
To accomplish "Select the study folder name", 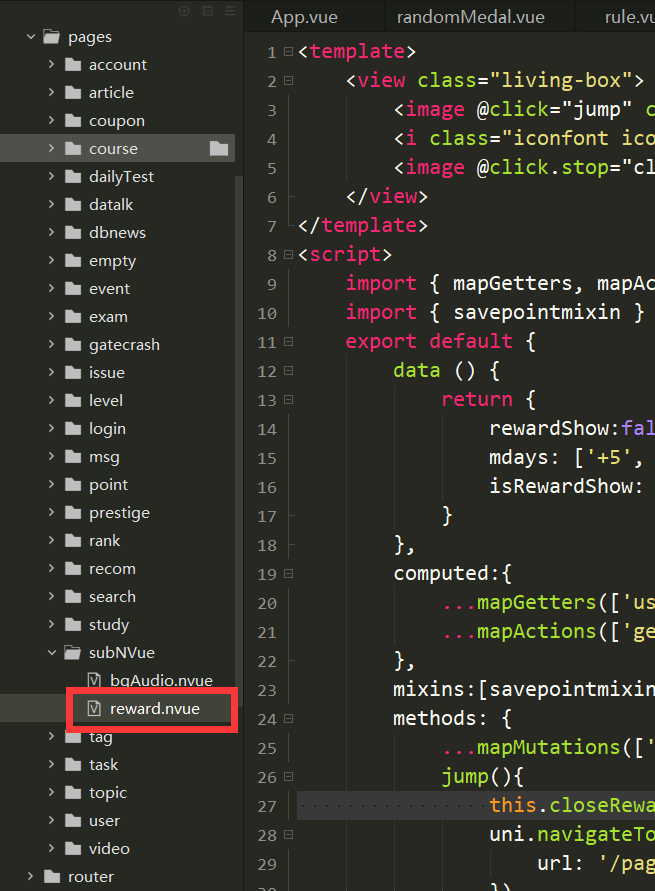I will (109, 624).
